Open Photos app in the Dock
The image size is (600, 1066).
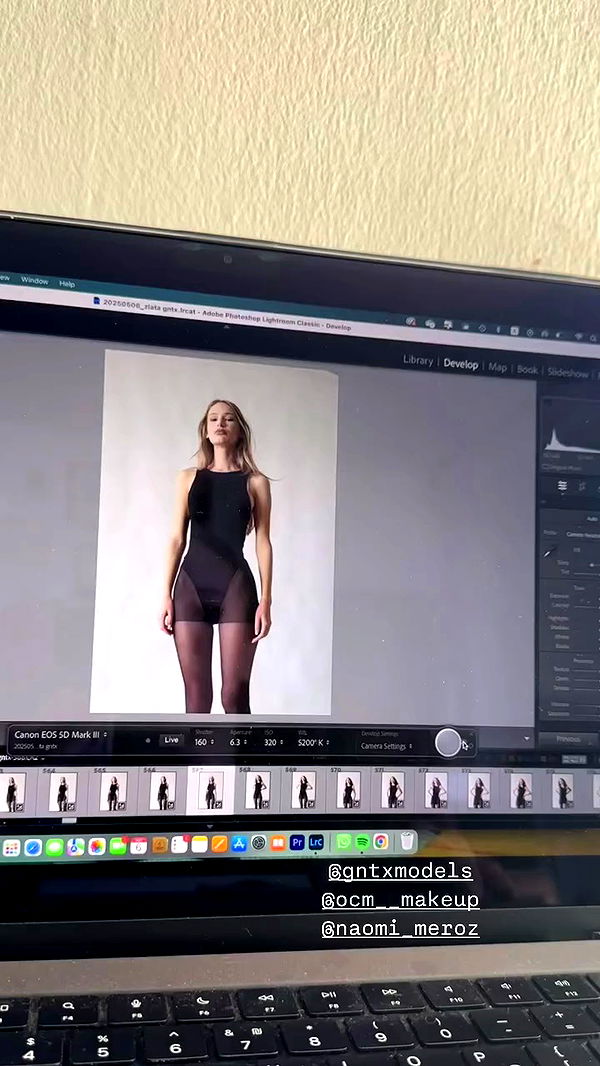(x=97, y=846)
